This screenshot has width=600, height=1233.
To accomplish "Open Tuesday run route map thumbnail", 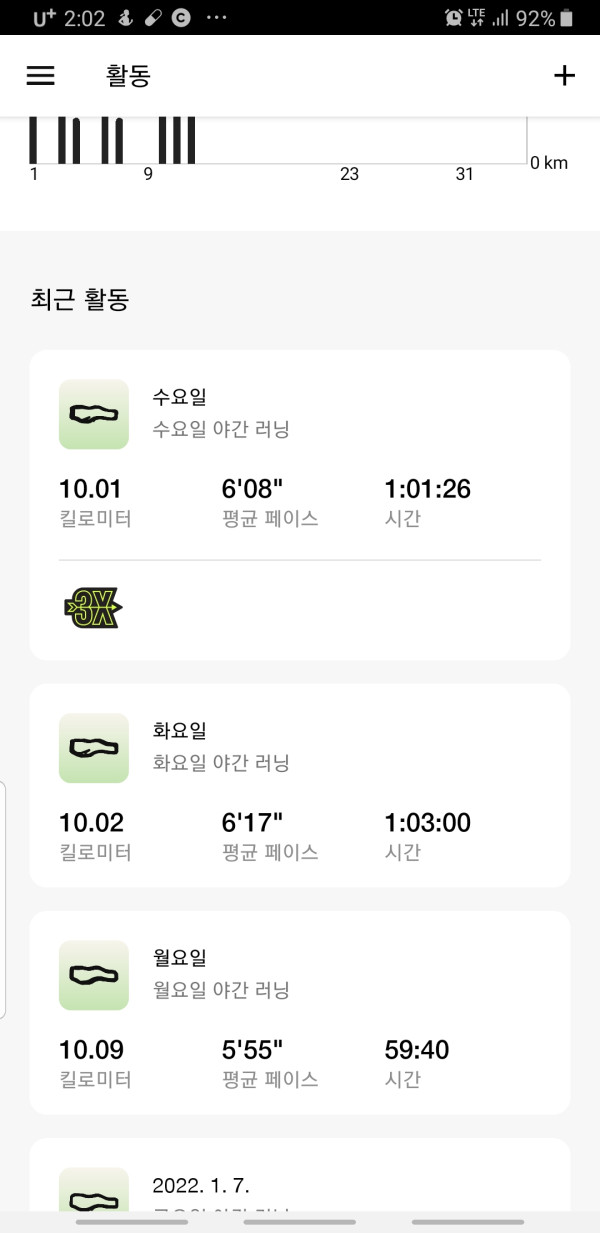I will tap(94, 748).
